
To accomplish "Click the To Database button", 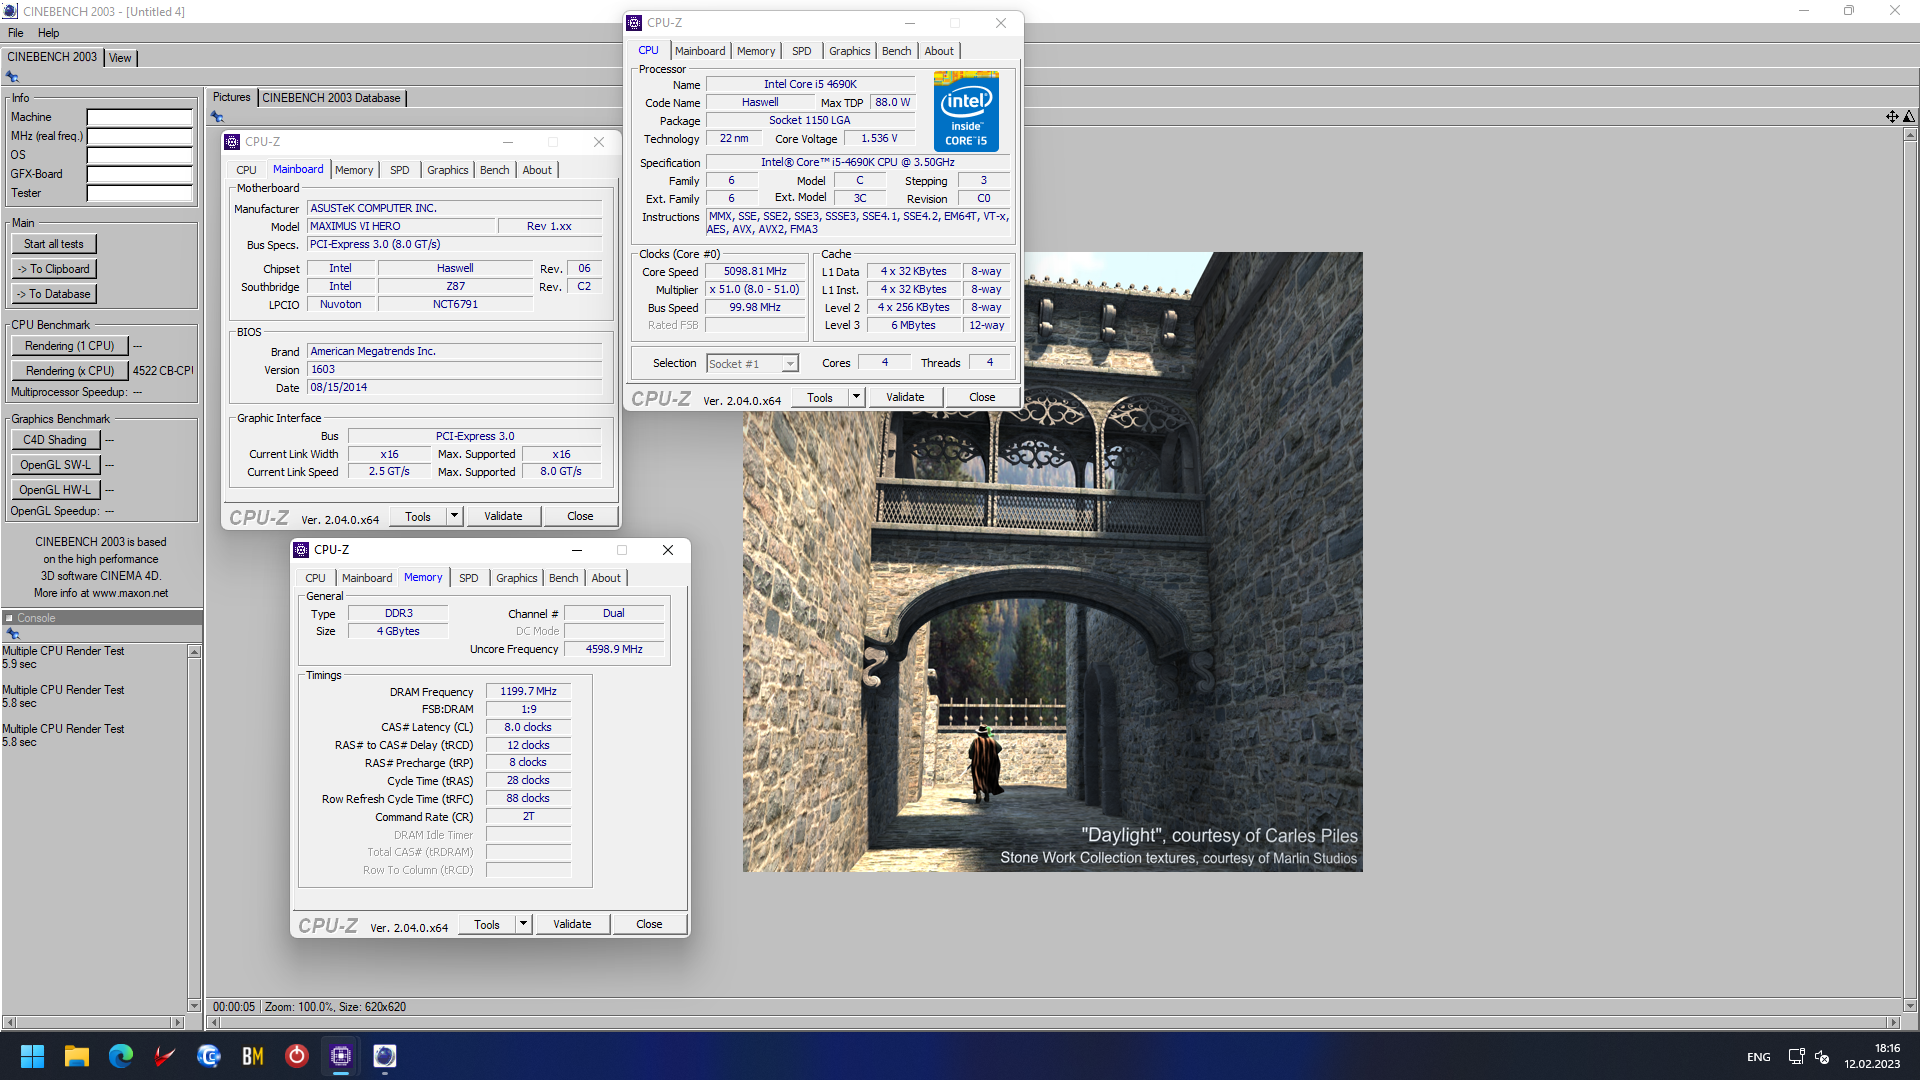I will (x=54, y=294).
